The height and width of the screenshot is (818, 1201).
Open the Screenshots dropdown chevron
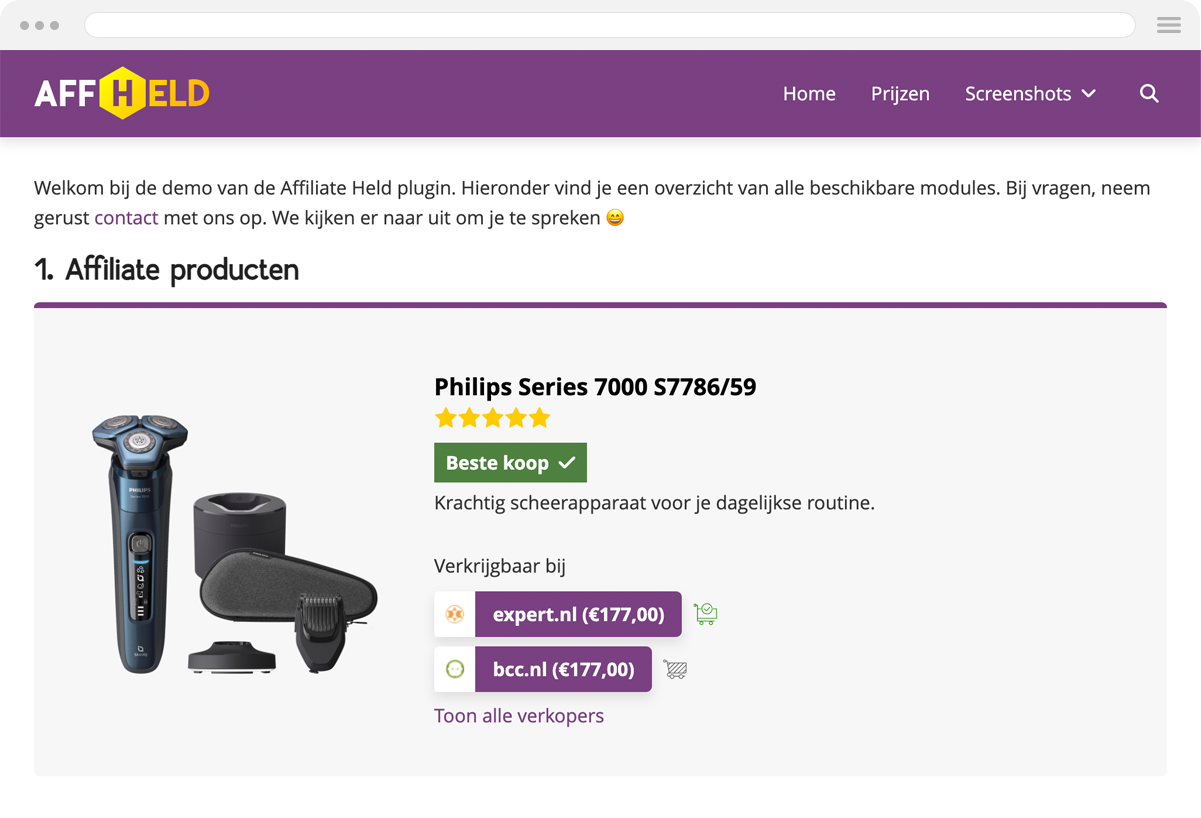(1090, 93)
